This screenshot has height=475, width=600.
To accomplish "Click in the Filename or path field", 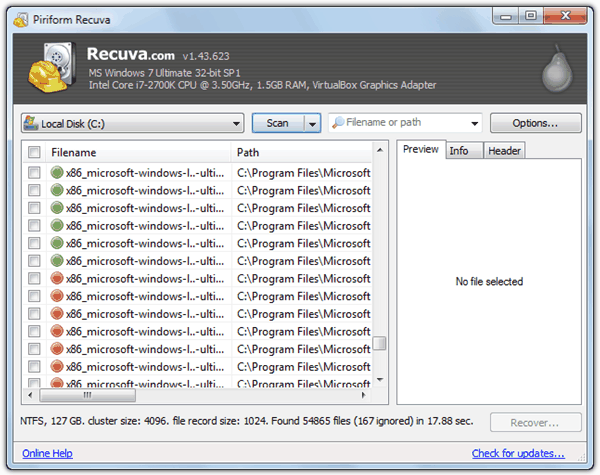I will tap(405, 122).
